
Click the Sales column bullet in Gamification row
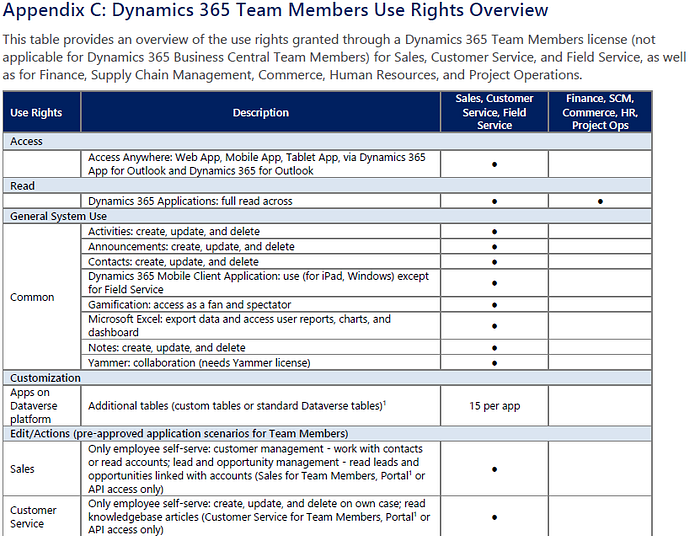tap(494, 305)
